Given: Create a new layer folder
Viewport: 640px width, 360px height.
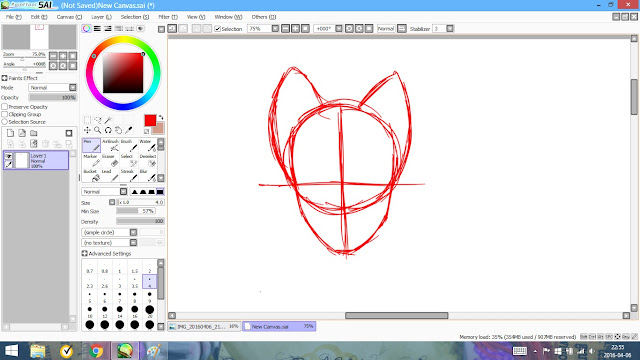Looking at the screenshot, I should pos(34,133).
